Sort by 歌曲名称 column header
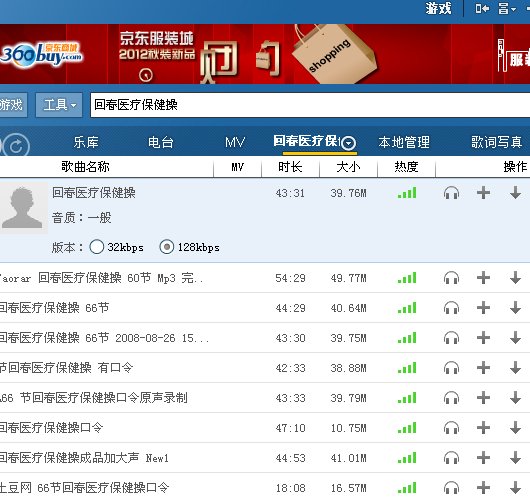 pos(85,167)
